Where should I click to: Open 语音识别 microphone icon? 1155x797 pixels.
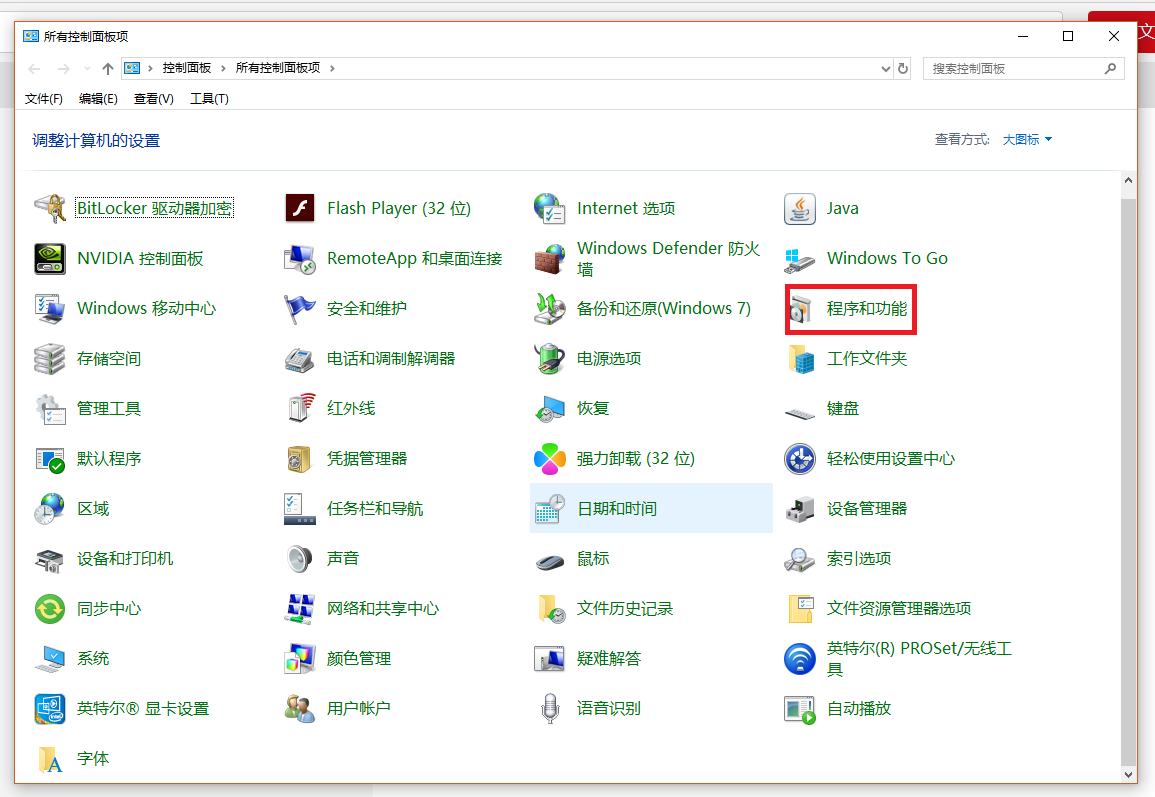point(550,709)
